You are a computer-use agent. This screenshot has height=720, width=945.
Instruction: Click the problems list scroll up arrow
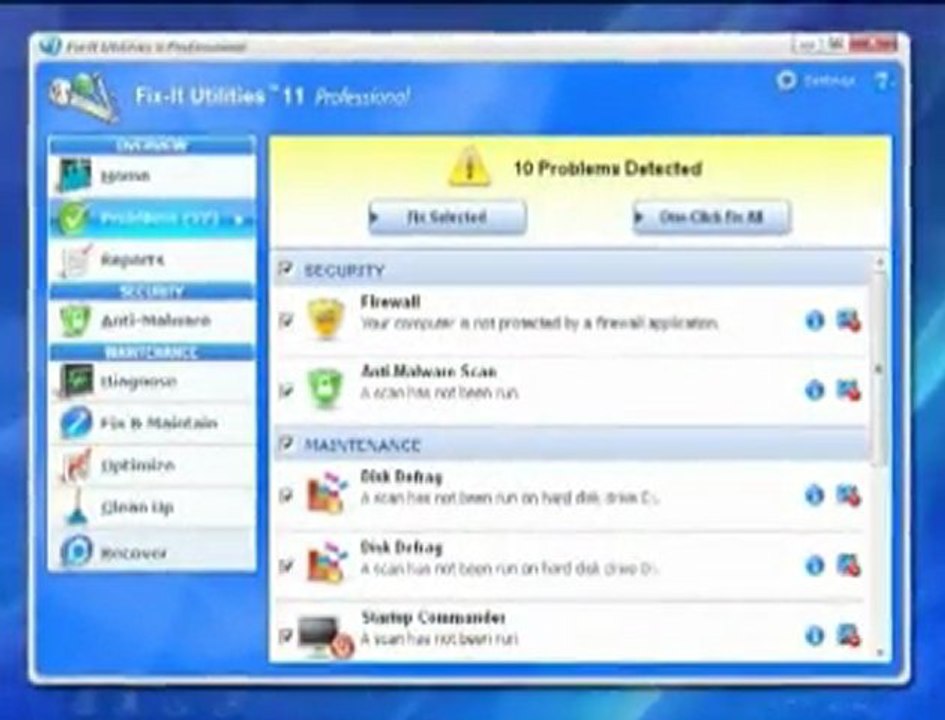(x=879, y=262)
